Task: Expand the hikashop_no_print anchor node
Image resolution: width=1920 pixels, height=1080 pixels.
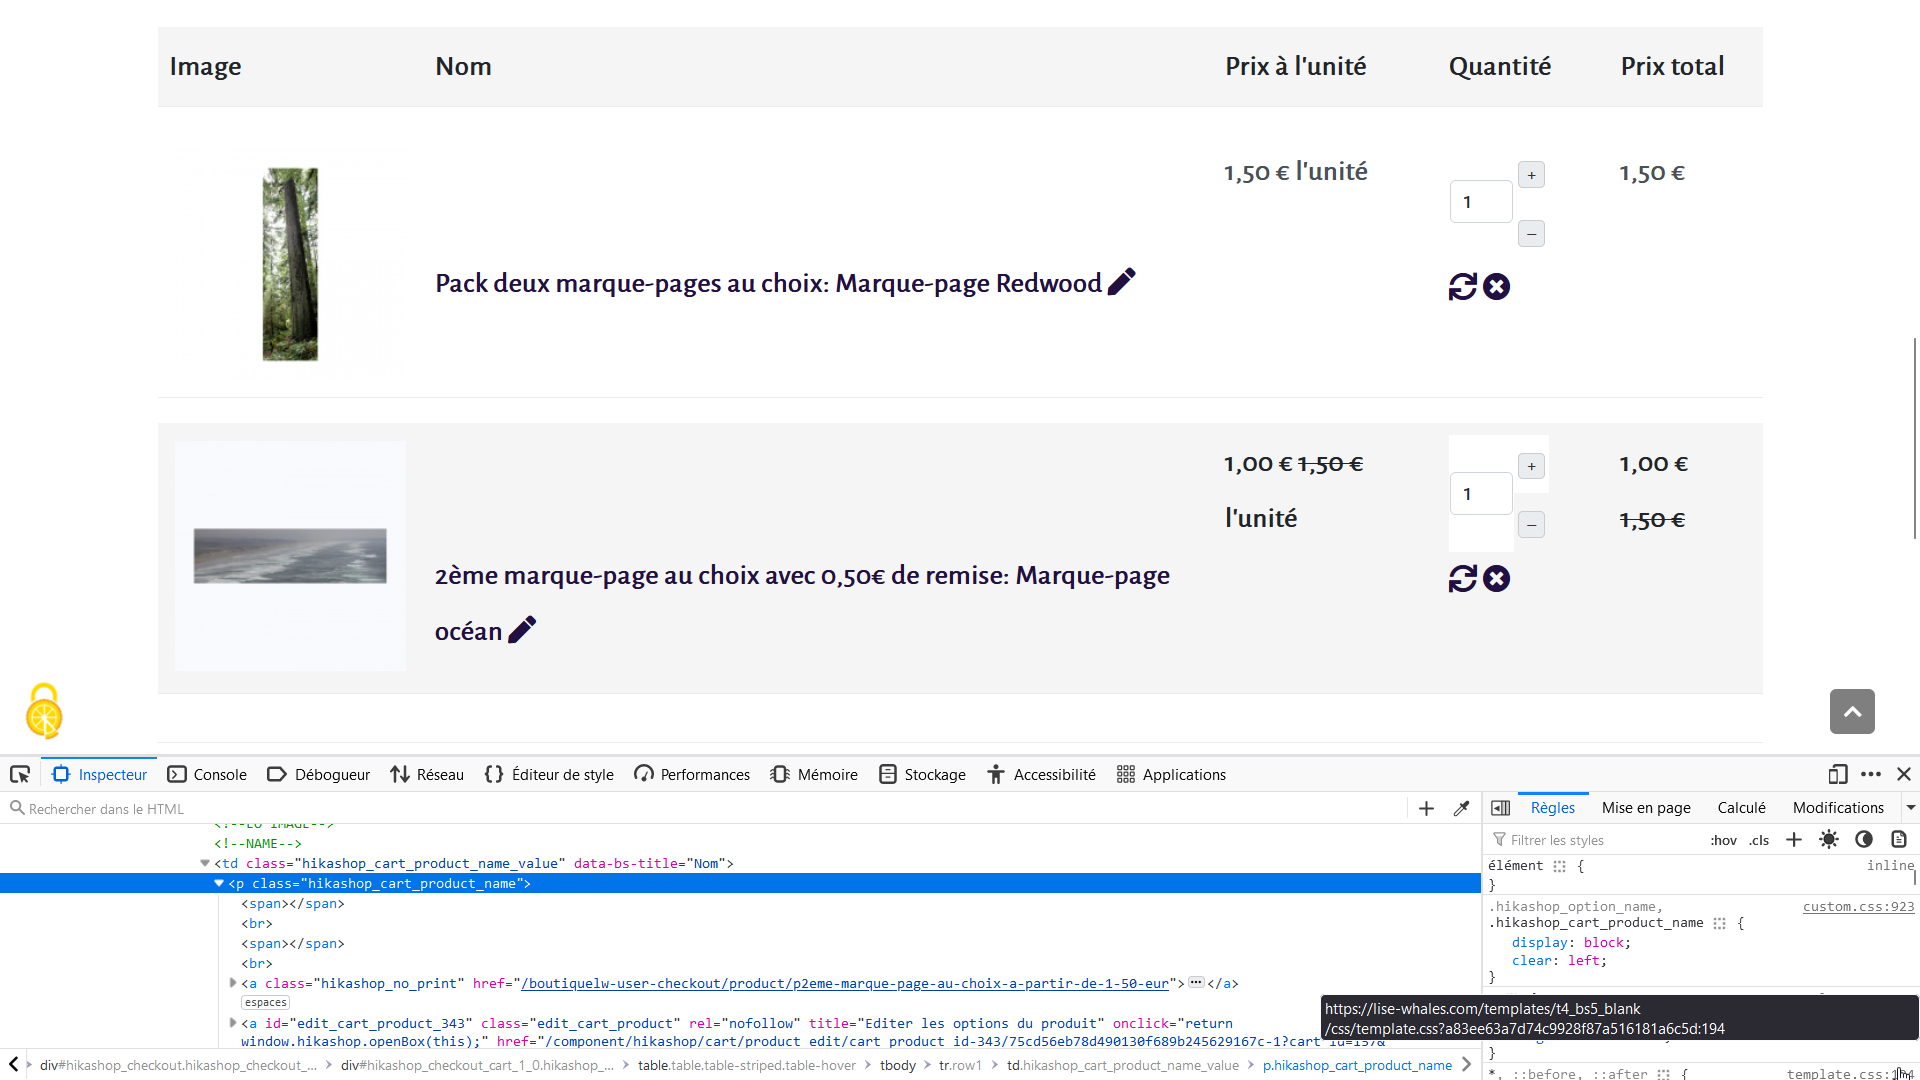Action: (x=233, y=984)
